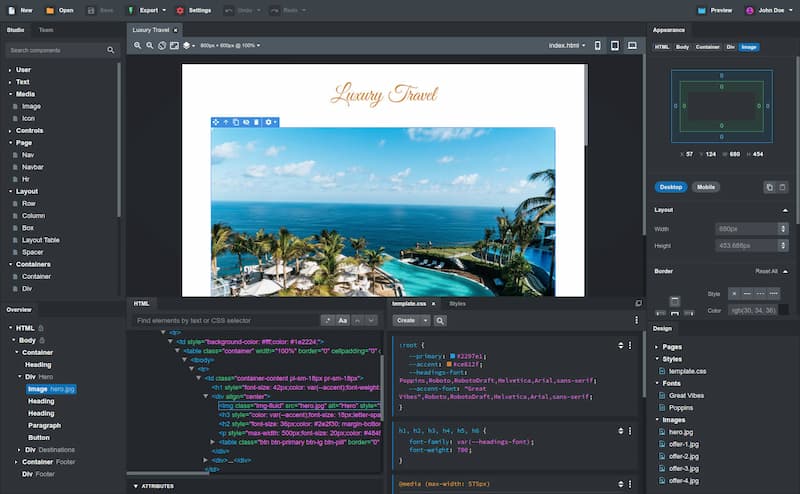
Task: Go to next search match arrow
Action: pos(371,320)
